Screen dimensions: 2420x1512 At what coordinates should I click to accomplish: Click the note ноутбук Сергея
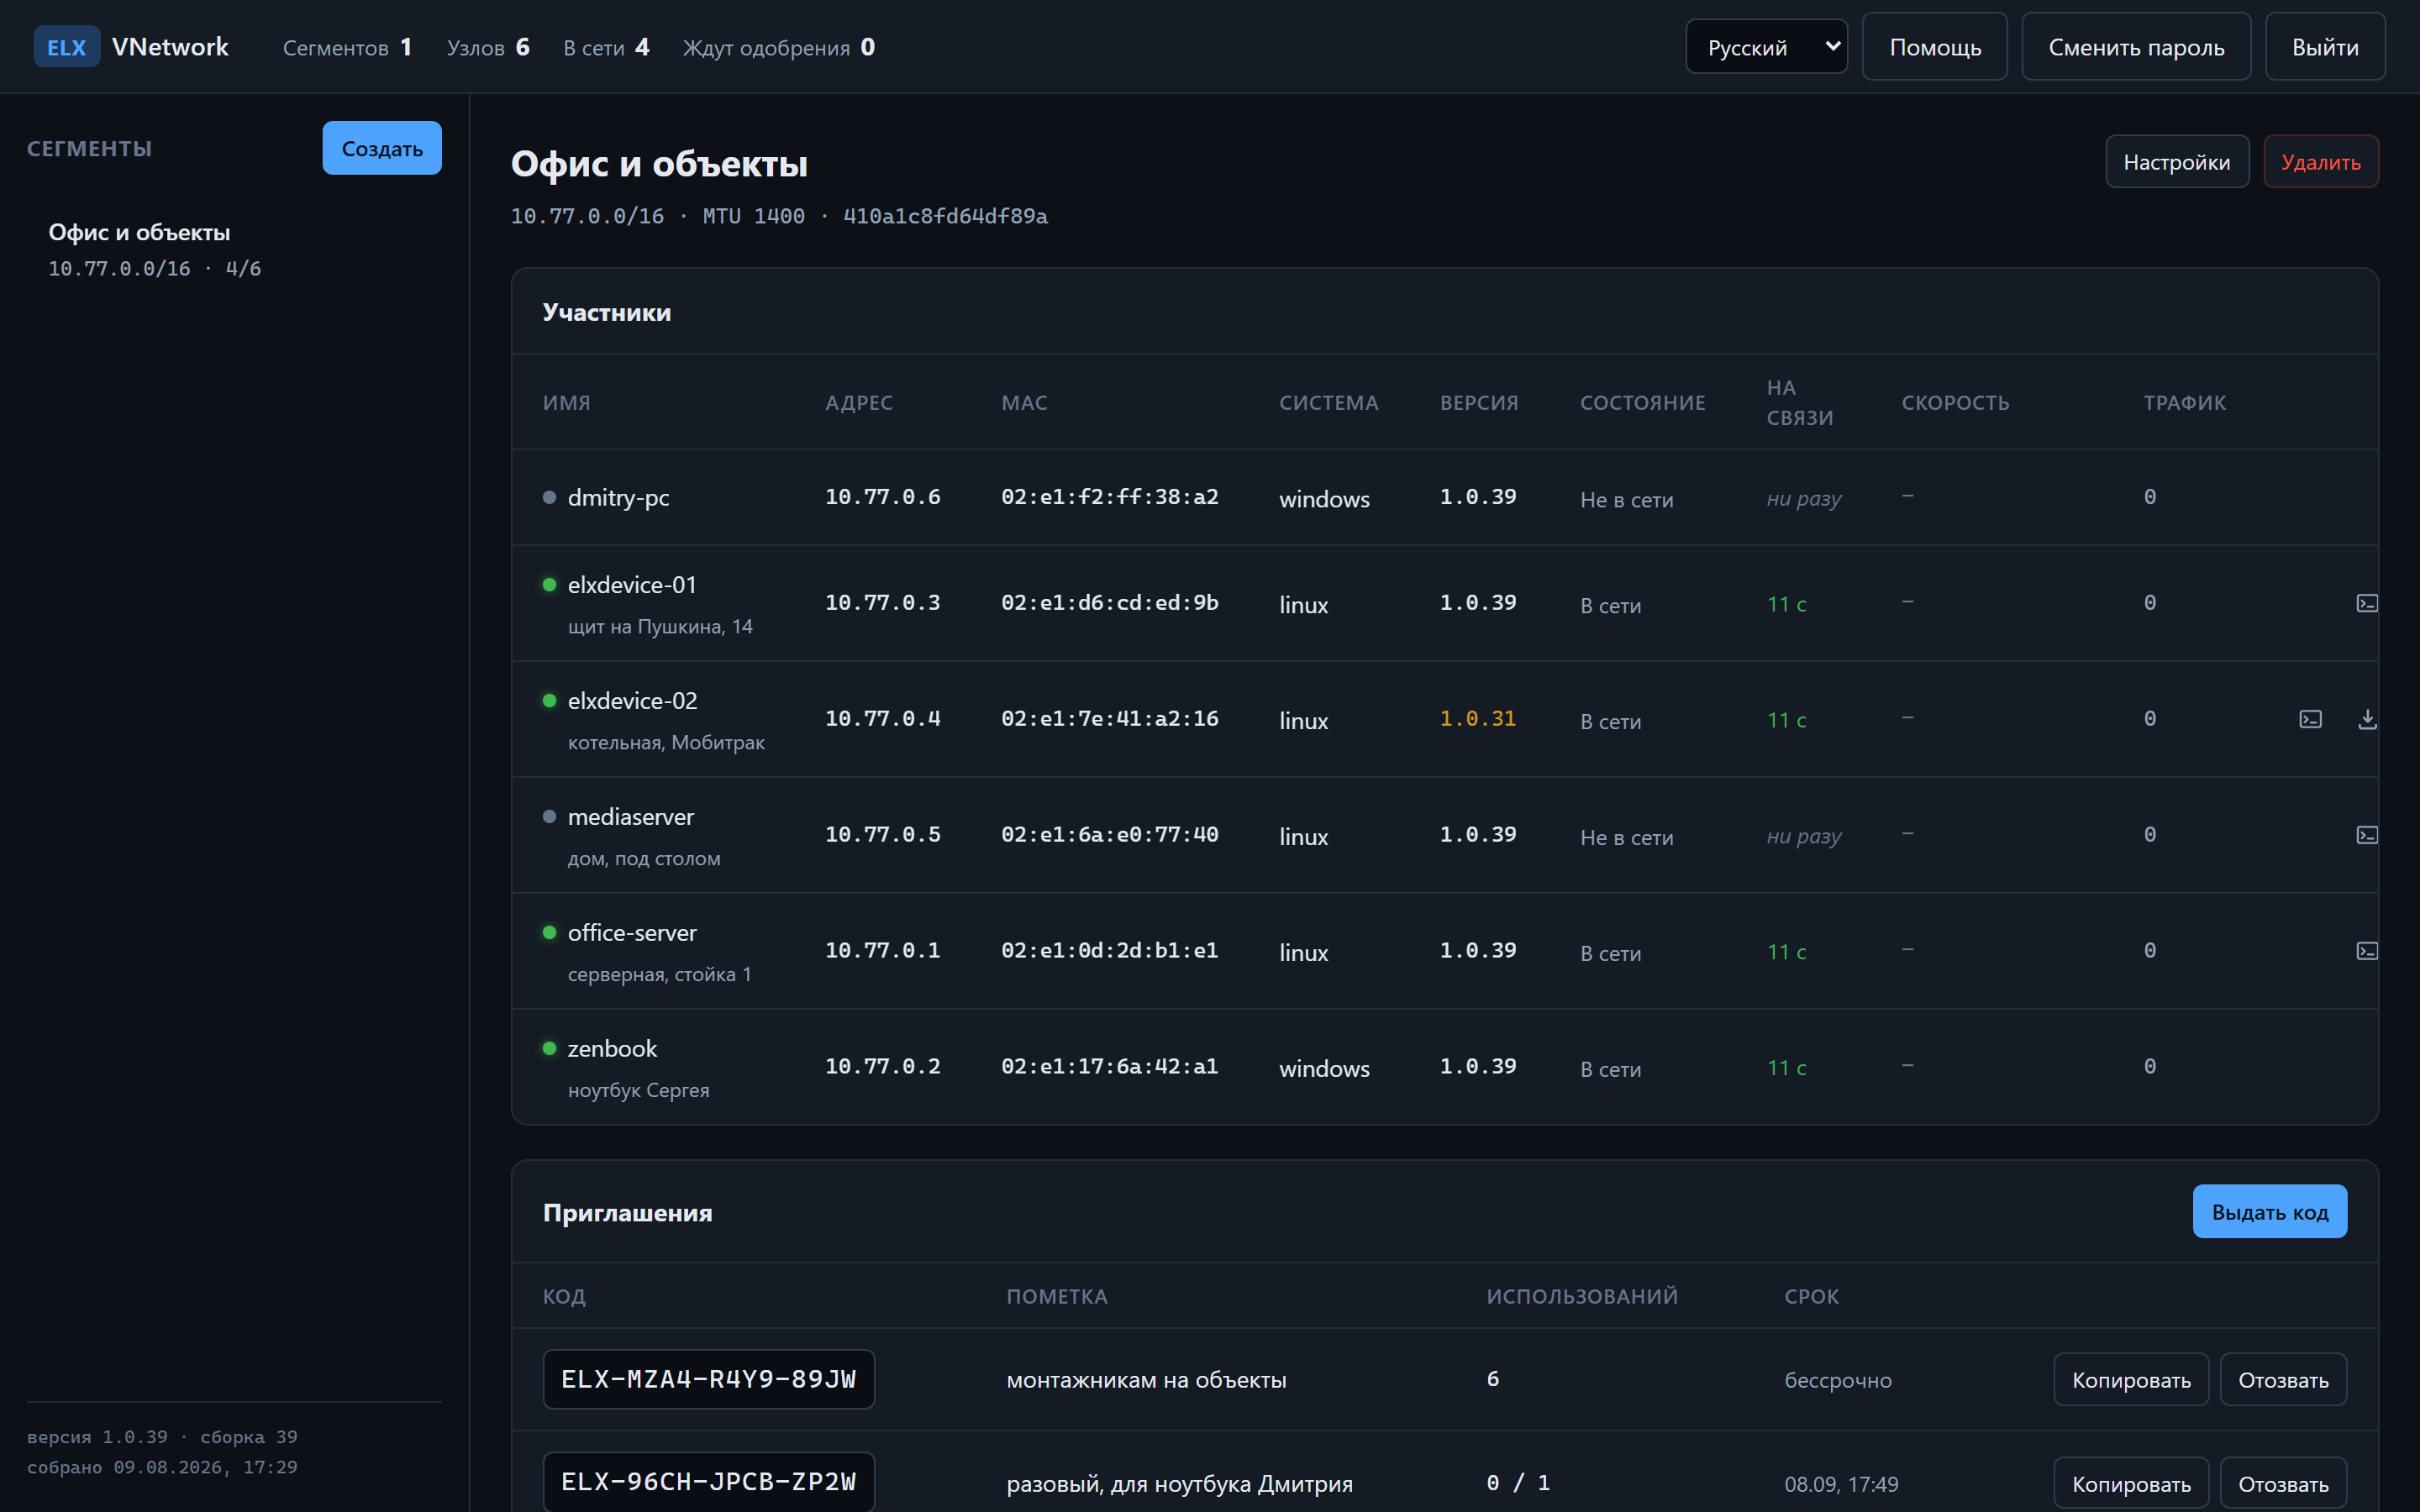click(638, 1091)
